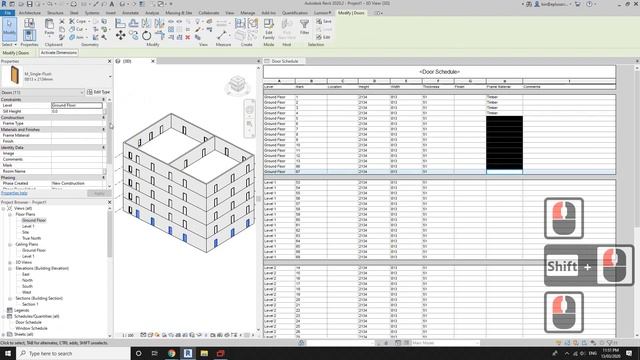Screen dimensions: 640x360
Task: Click the 1:100 view scale control
Action: click(128, 335)
